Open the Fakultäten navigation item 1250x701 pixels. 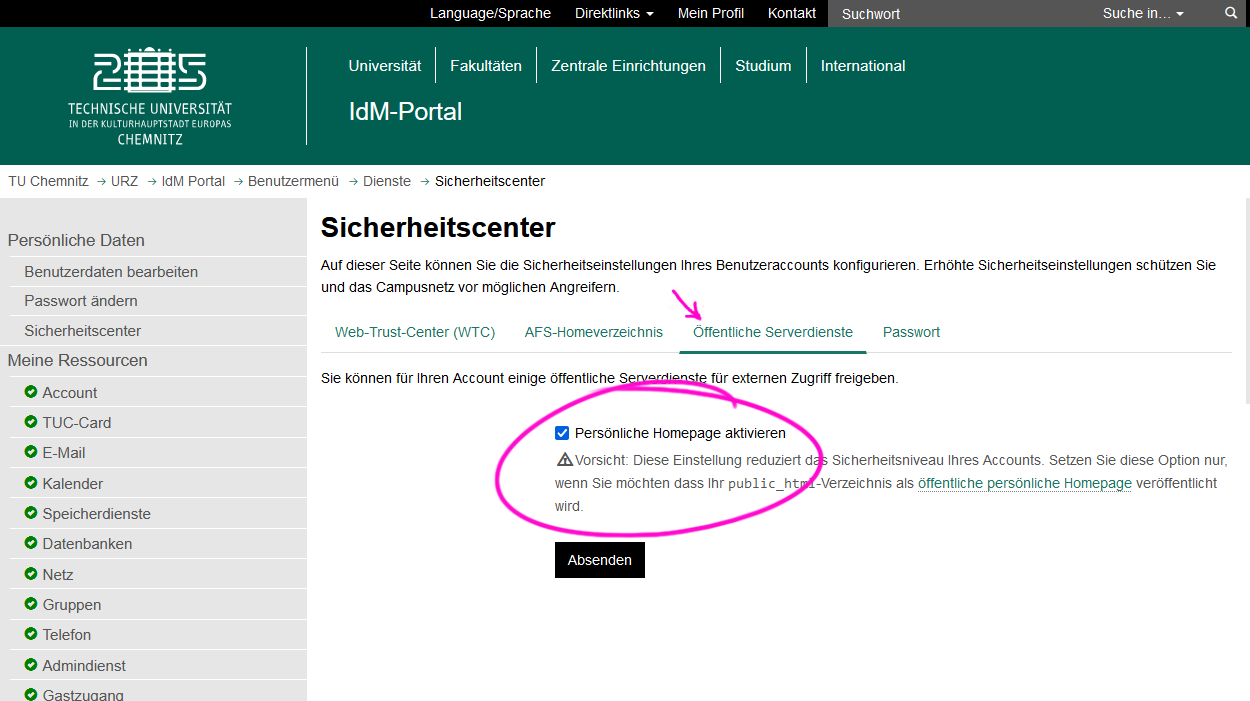pos(486,66)
